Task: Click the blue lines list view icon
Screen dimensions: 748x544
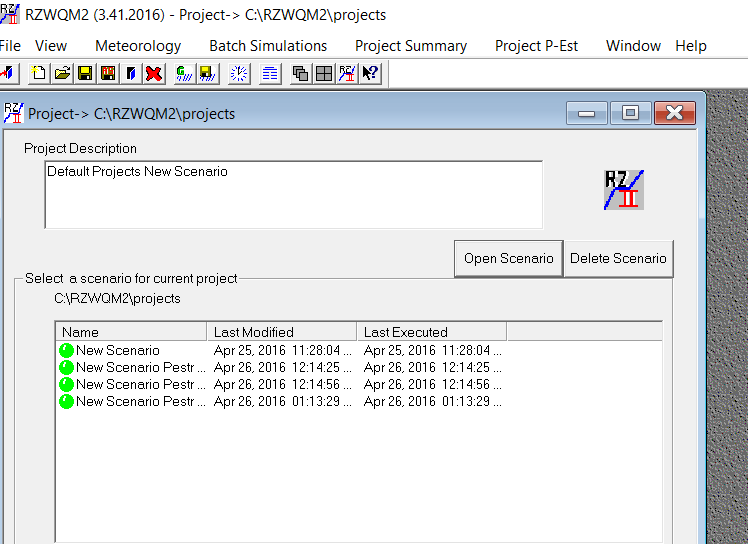Action: (x=270, y=73)
